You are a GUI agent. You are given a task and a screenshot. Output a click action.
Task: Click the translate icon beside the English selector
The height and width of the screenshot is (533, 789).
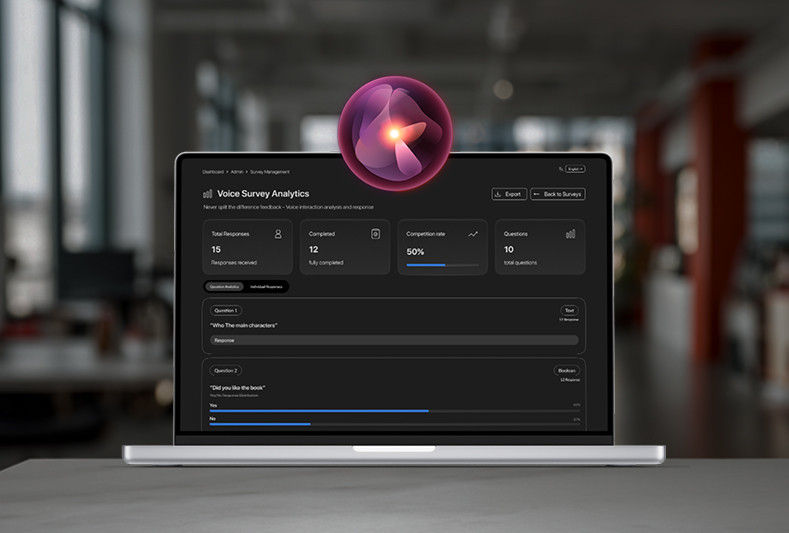click(x=561, y=169)
